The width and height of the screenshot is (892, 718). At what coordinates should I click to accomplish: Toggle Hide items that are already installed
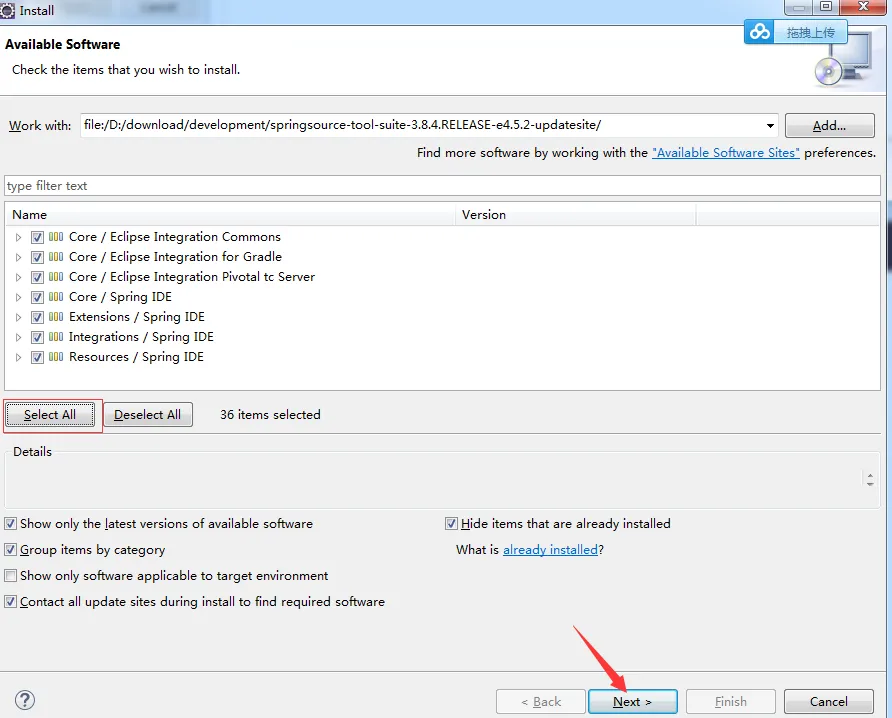point(451,523)
